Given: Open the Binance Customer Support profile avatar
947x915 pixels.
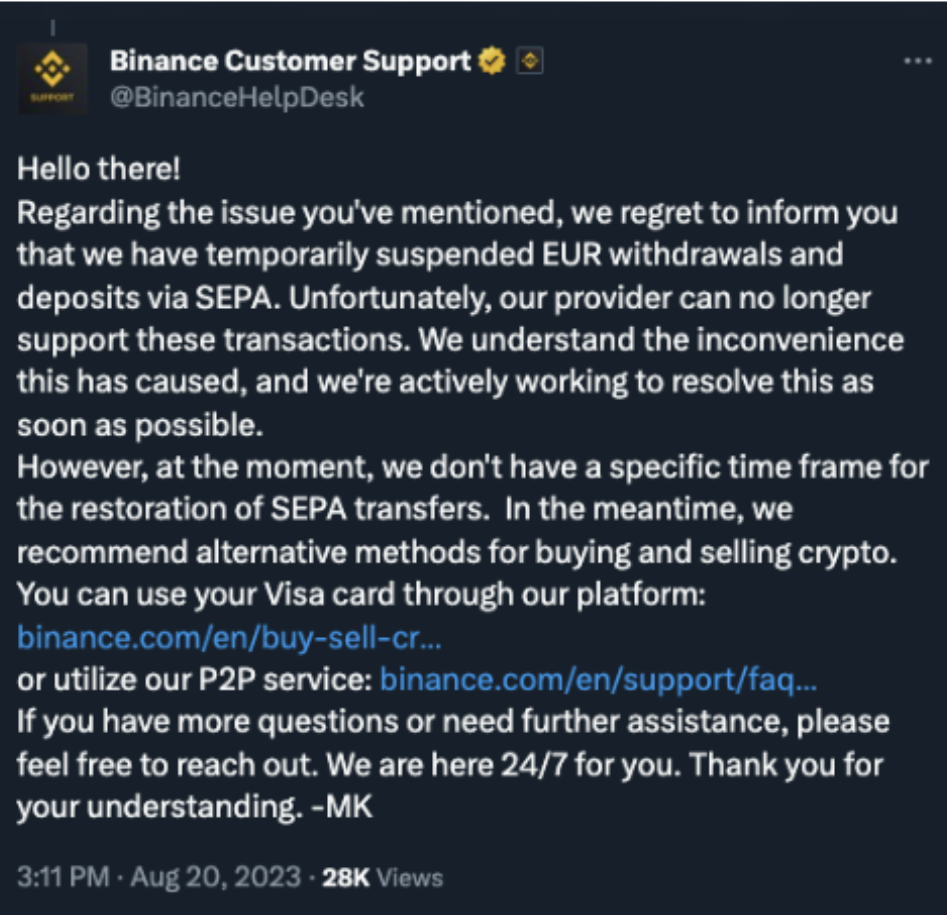Looking at the screenshot, I should (x=53, y=79).
